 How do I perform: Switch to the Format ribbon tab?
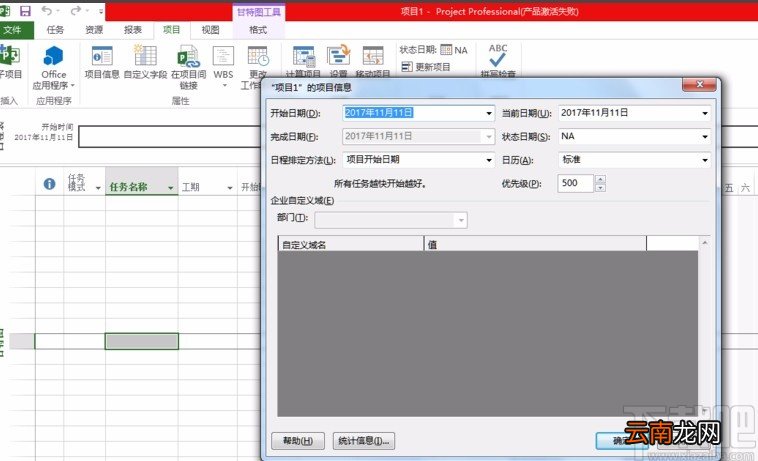(x=258, y=30)
